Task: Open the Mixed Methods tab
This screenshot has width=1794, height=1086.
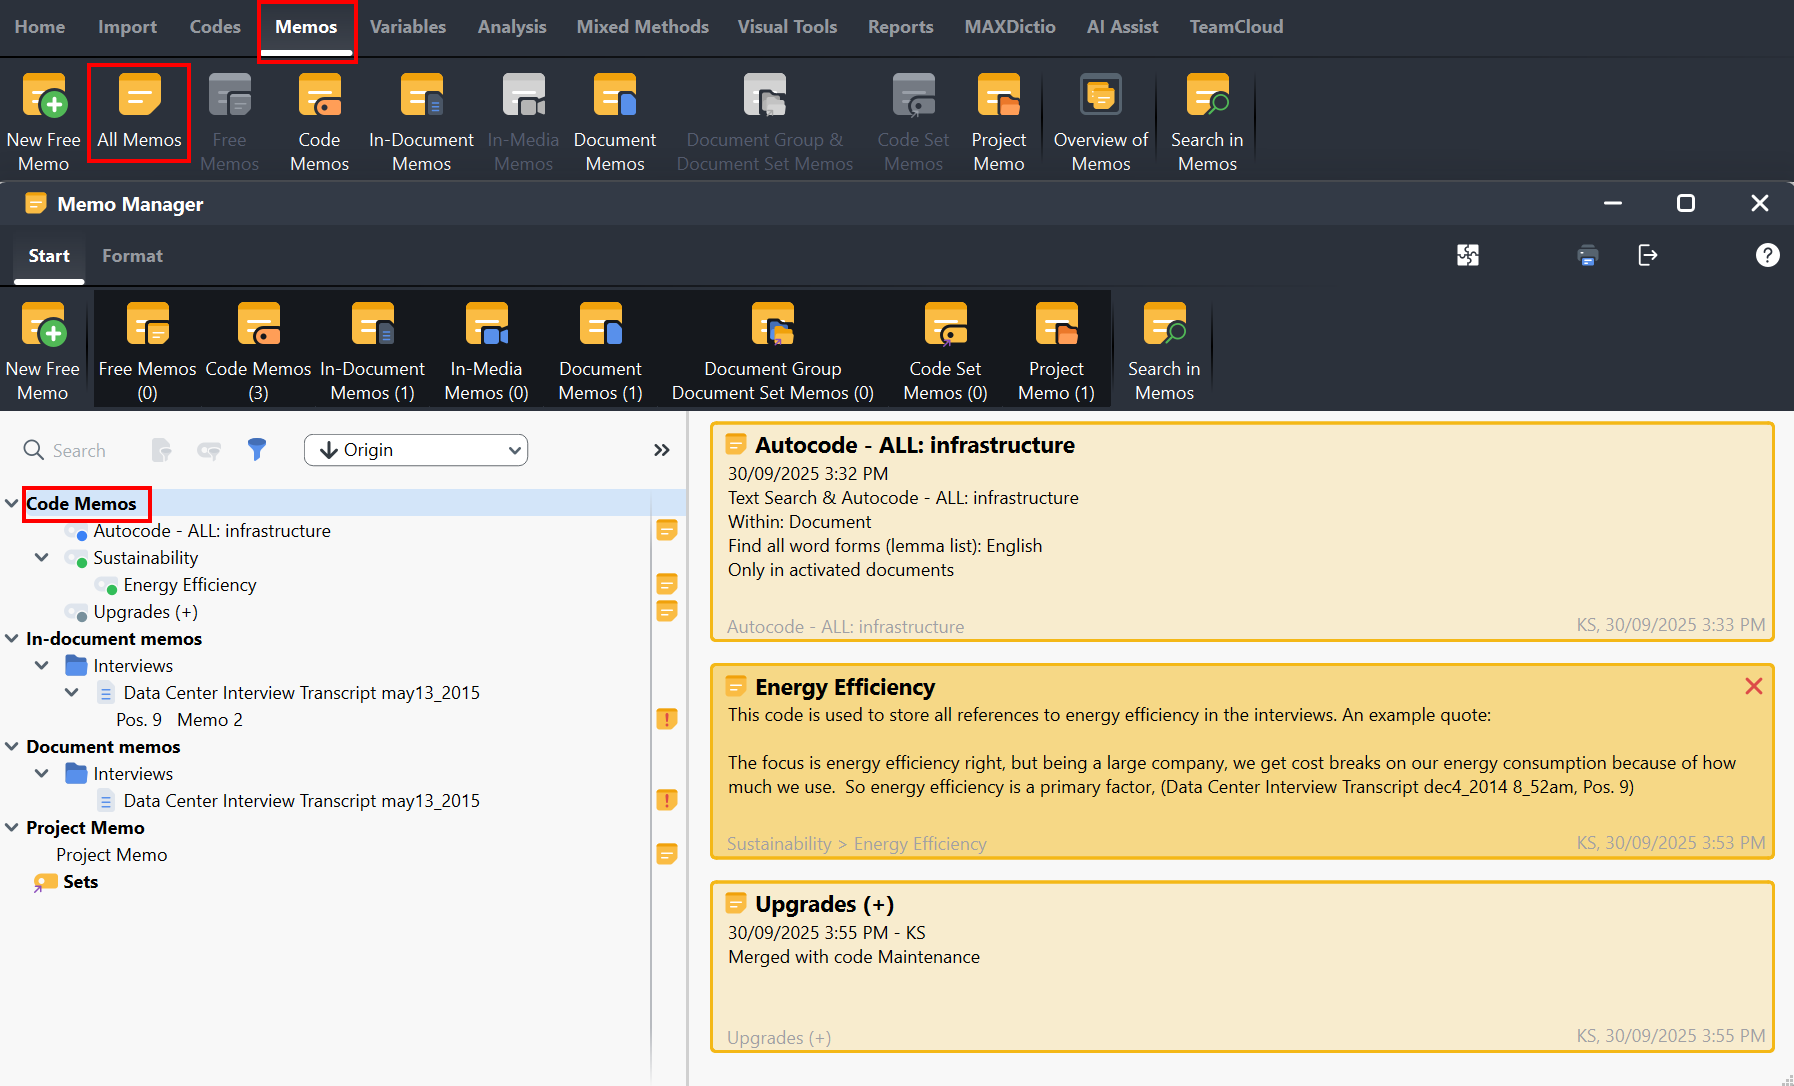Action: (642, 27)
